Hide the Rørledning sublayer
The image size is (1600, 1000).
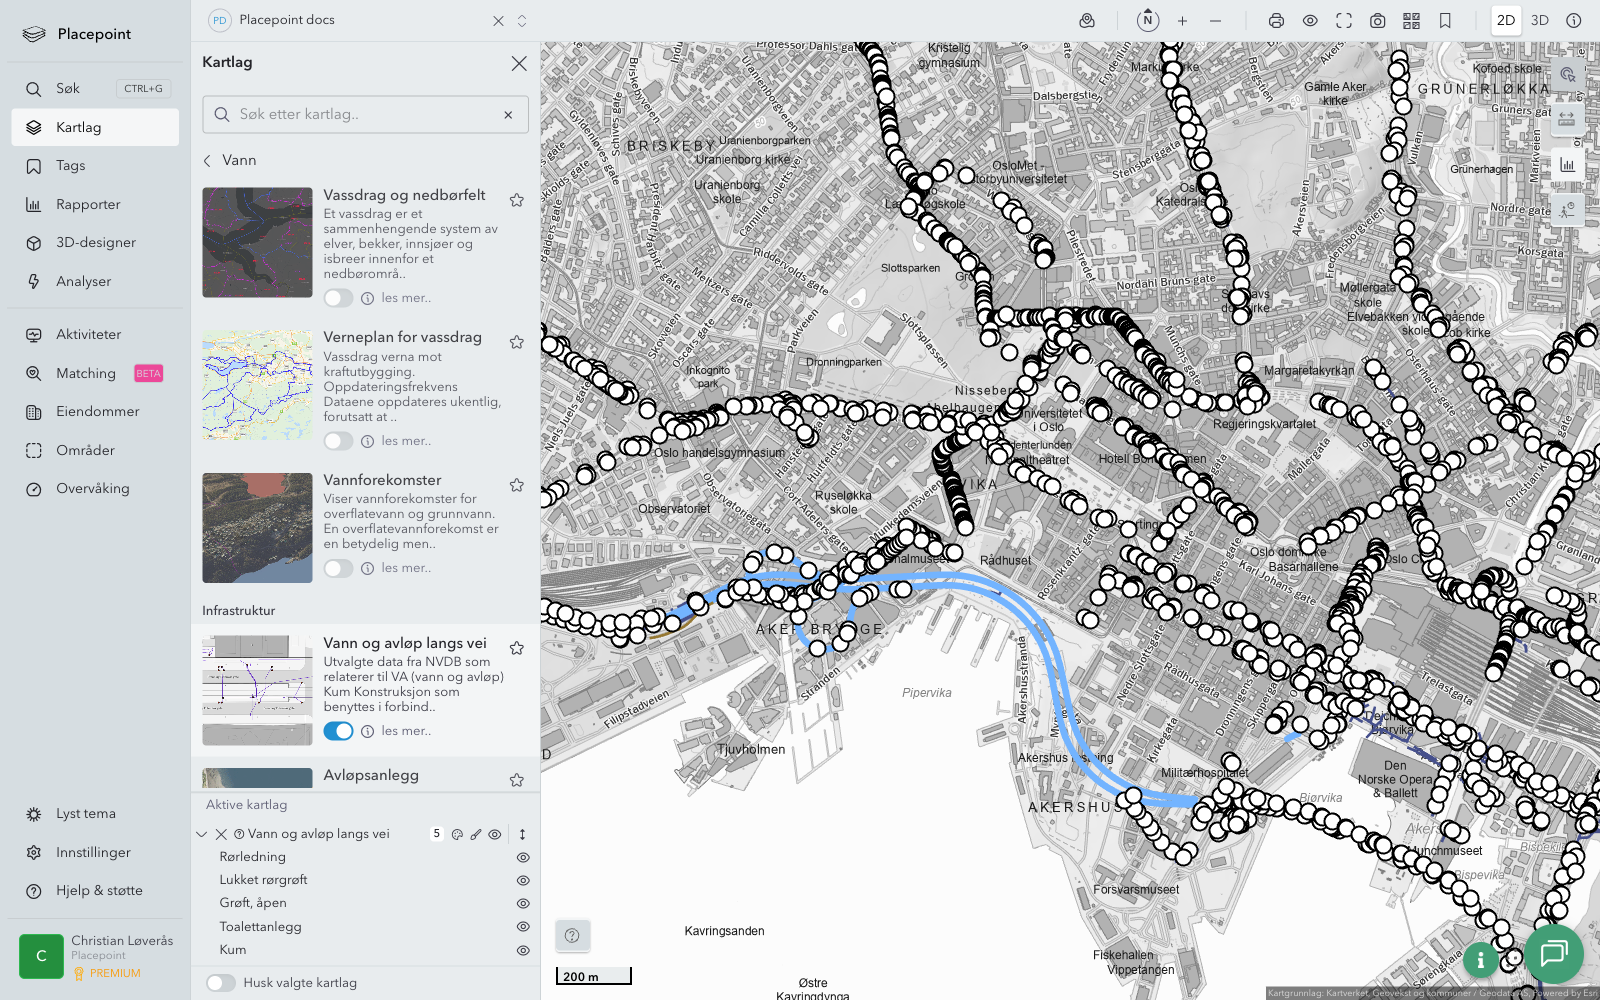(x=522, y=858)
